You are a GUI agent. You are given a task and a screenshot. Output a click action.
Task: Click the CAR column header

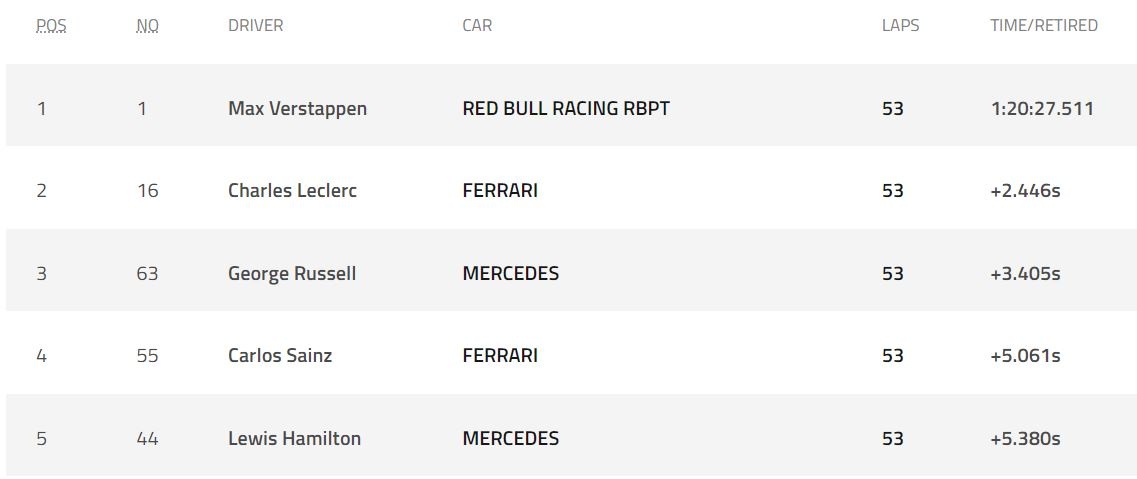coord(477,26)
